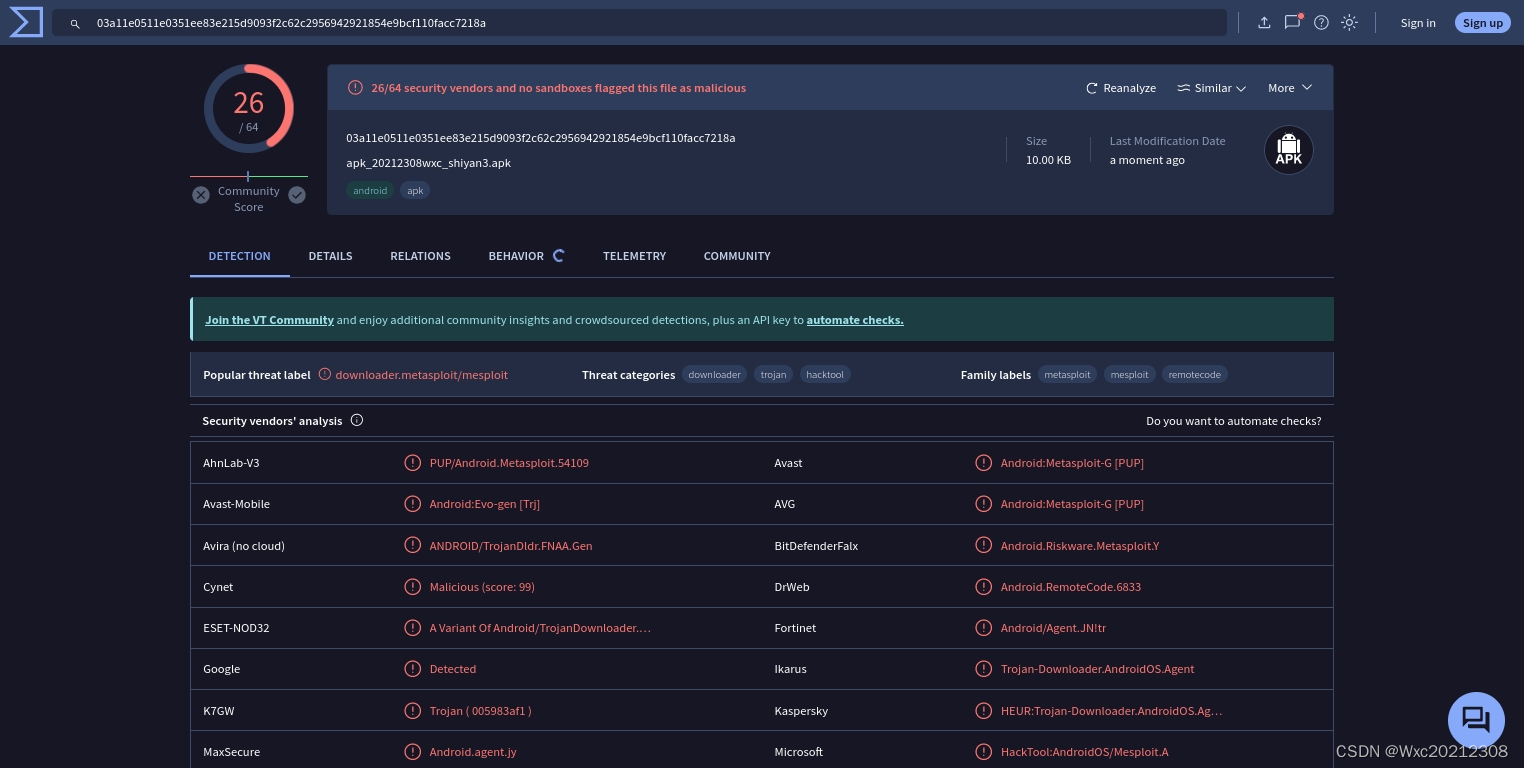
Task: Click the Trojan ( 005983af1 ) detection text
Action: [480, 711]
